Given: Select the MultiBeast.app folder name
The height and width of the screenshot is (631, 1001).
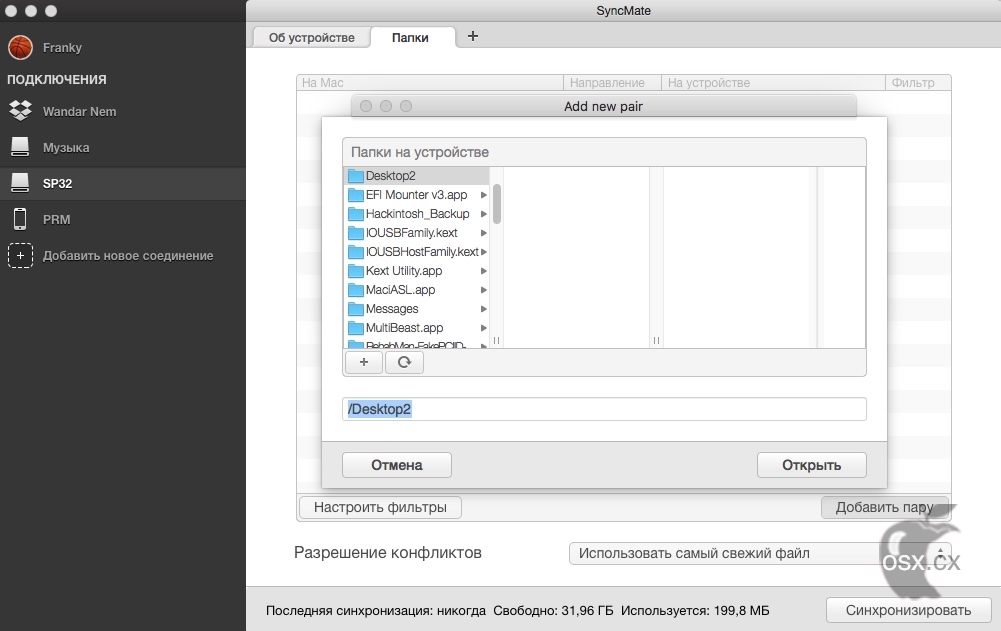Looking at the screenshot, I should (404, 328).
